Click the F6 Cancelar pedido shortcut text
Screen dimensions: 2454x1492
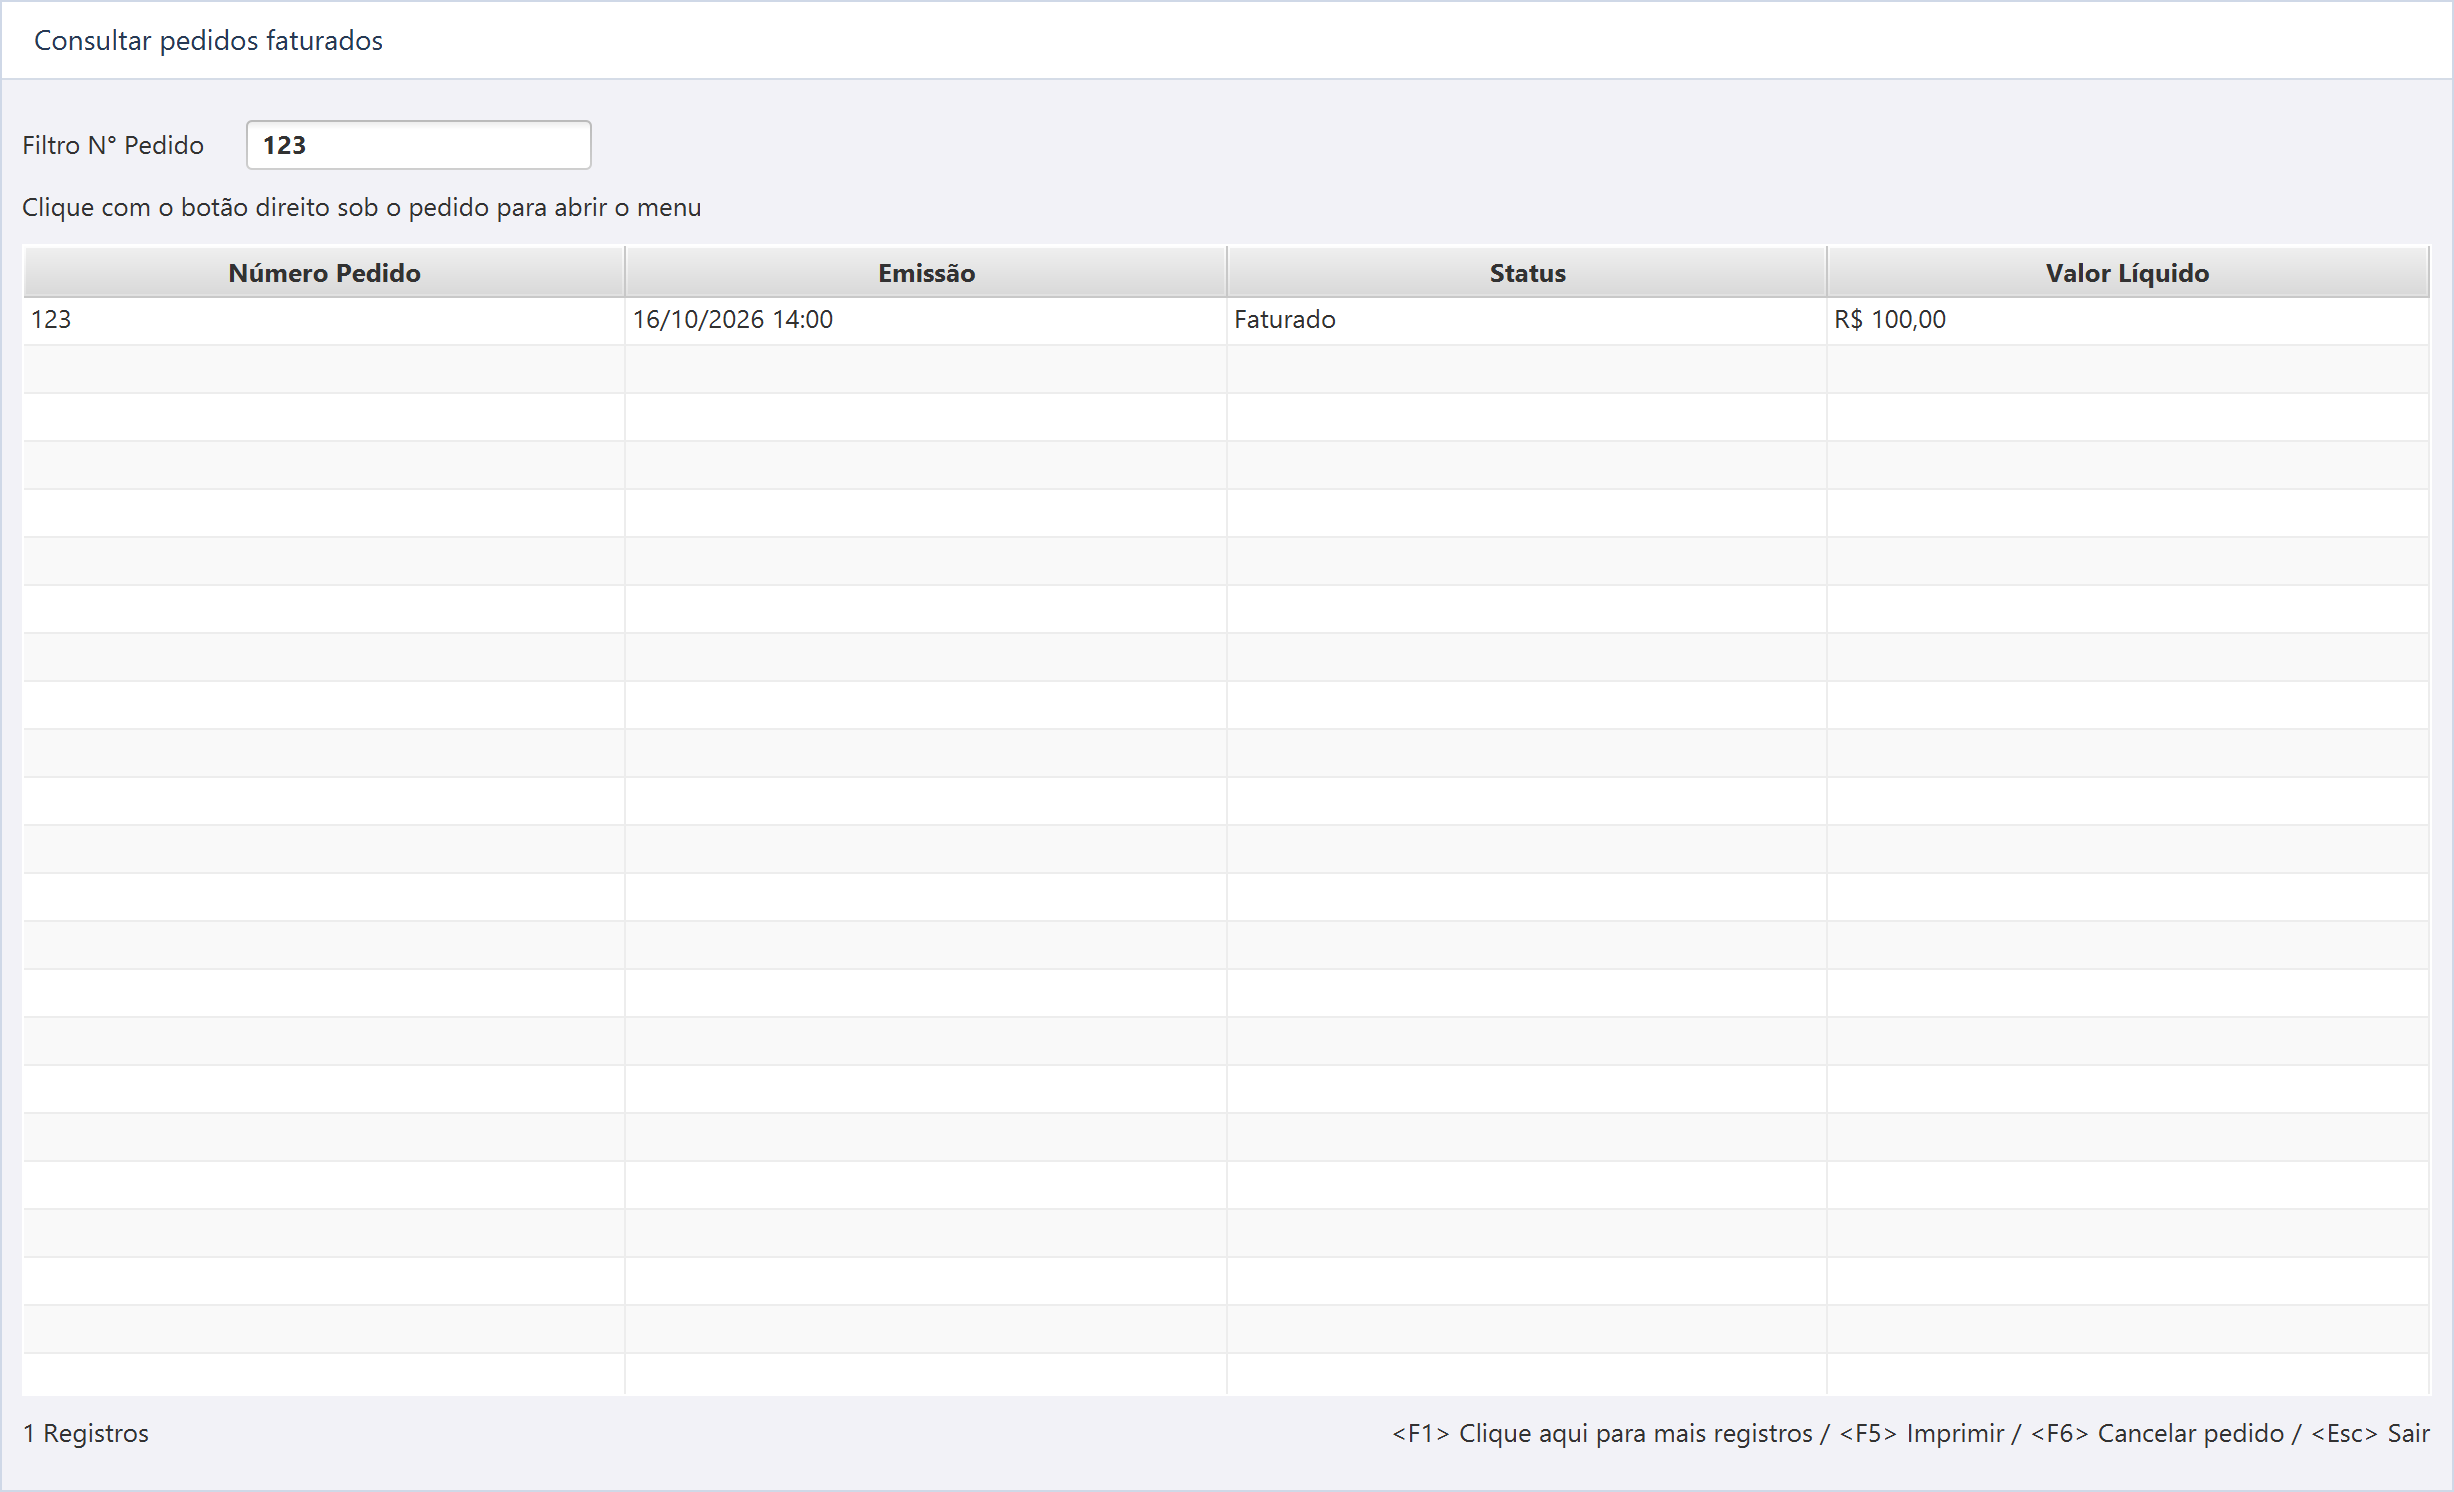point(2158,1433)
